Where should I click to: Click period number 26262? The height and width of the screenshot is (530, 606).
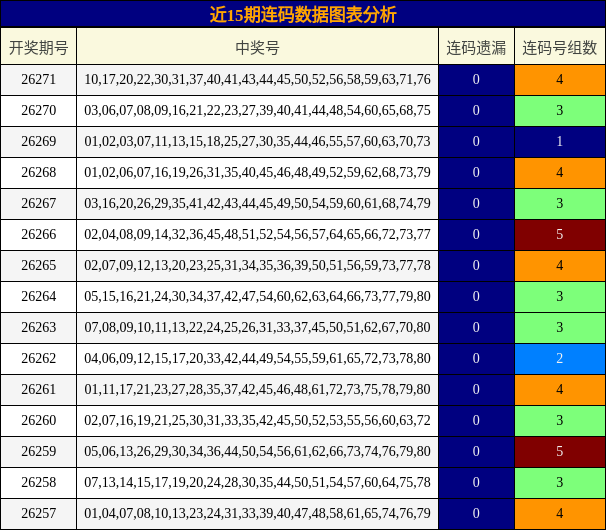38,358
